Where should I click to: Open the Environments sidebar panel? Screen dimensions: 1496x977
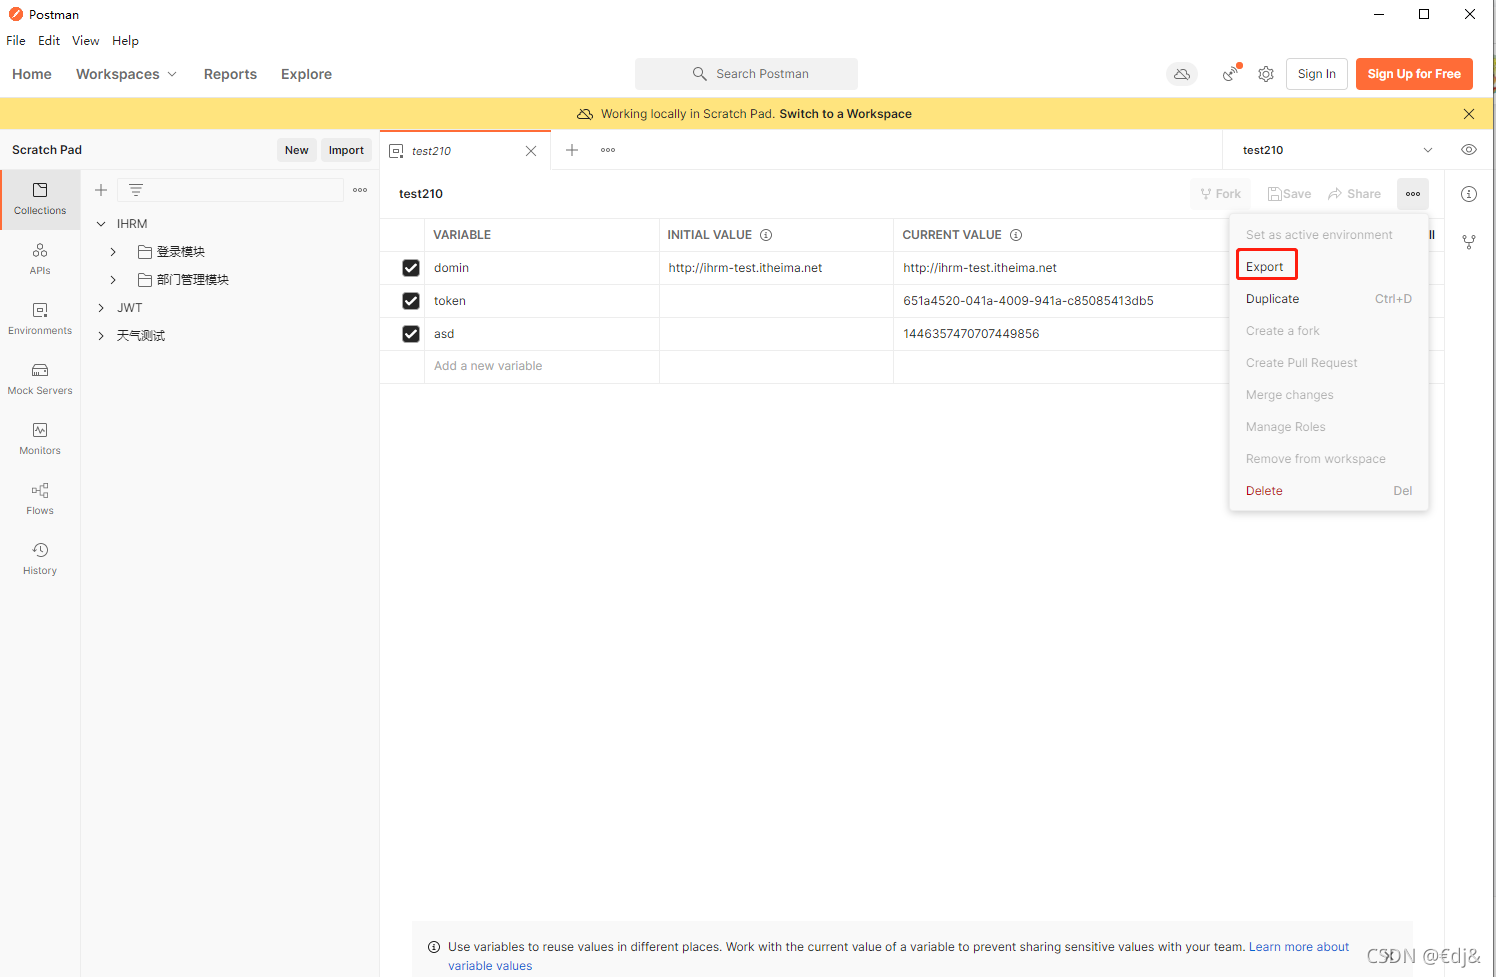(40, 319)
